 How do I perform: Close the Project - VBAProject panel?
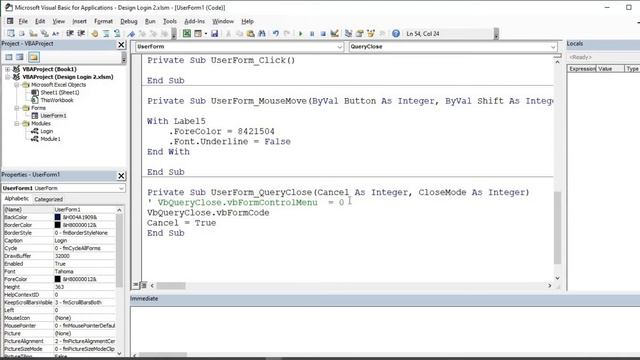tap(121, 44)
